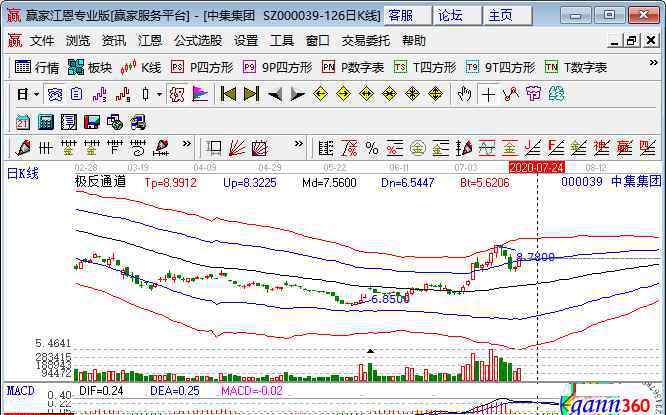Open the calendar icon showing 21

(23, 122)
